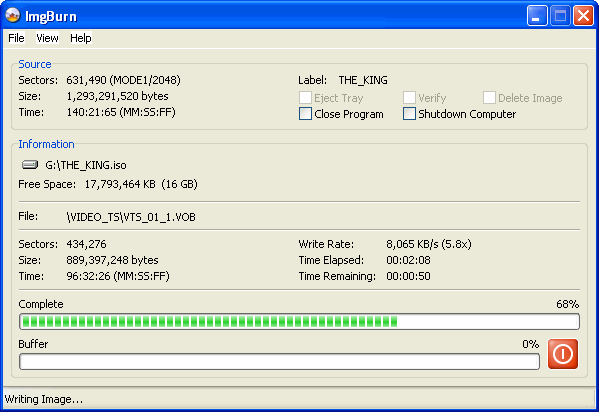This screenshot has height=412, width=599.
Task: Click the Writing Image status bar text
Action: click(44, 399)
